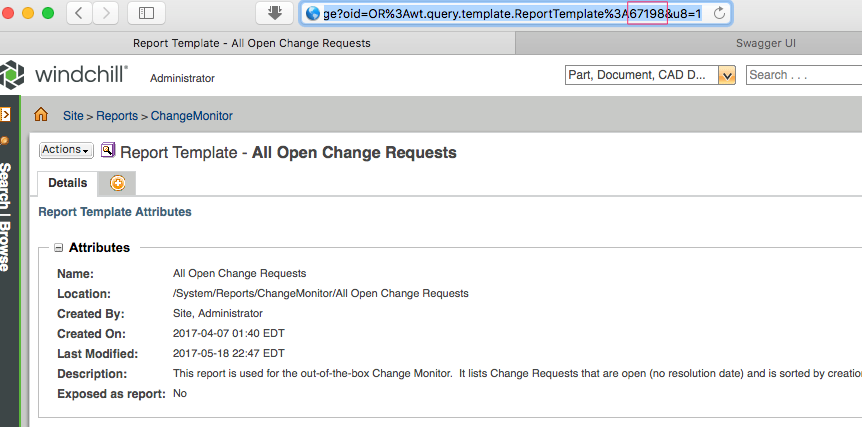Click the search magnifier icon in left sidebar
The image size is (862, 427).
4,141
